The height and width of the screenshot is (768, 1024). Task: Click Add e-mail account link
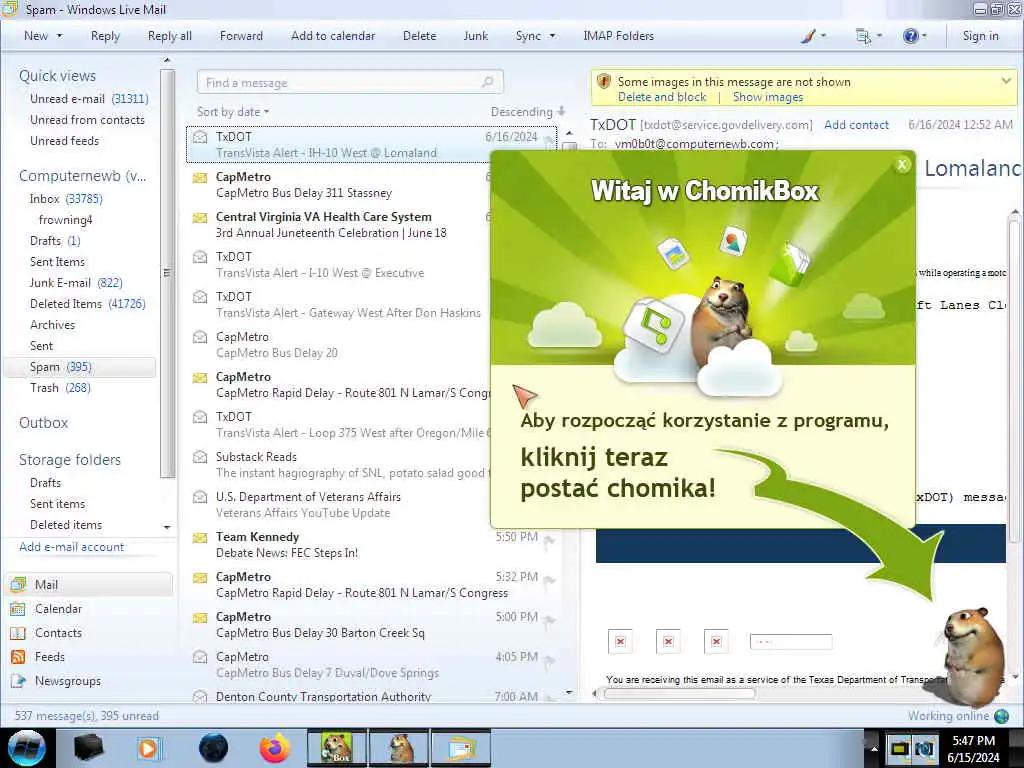click(71, 547)
